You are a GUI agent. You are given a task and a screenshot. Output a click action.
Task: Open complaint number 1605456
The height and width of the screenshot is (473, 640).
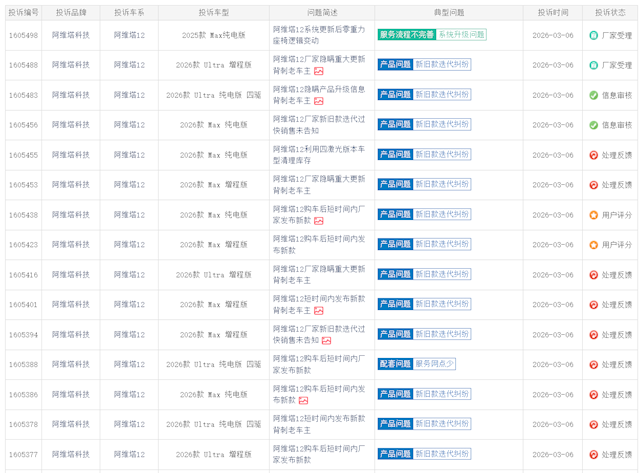(23, 125)
